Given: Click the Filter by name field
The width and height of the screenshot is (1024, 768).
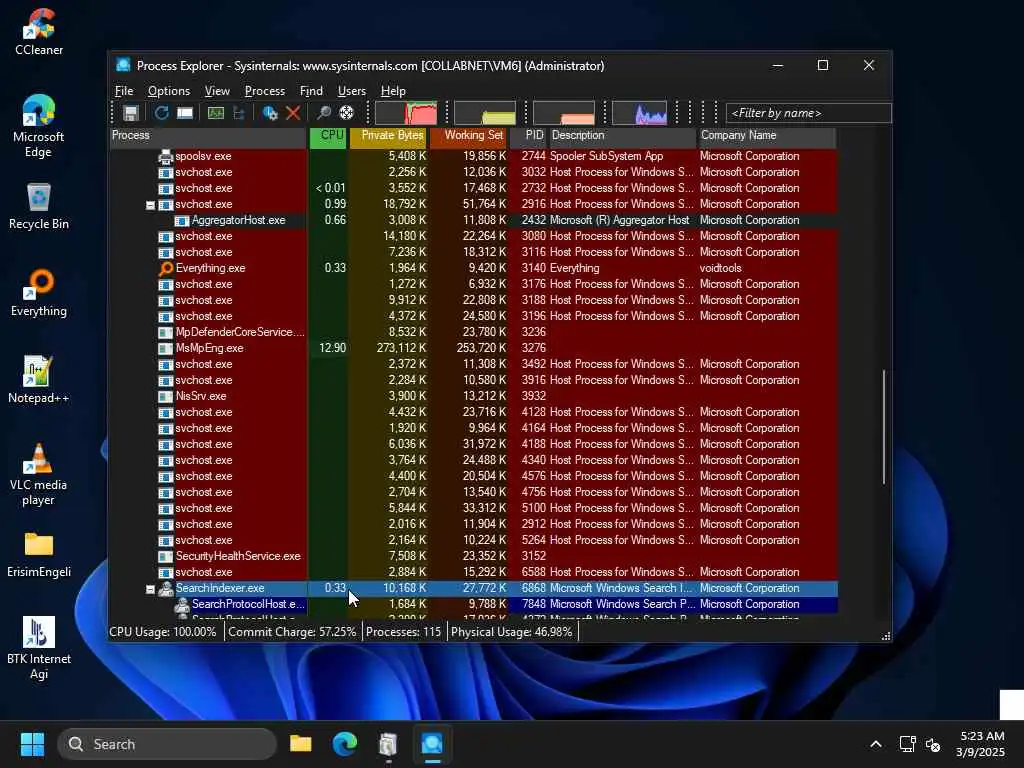Looking at the screenshot, I should tap(808, 113).
